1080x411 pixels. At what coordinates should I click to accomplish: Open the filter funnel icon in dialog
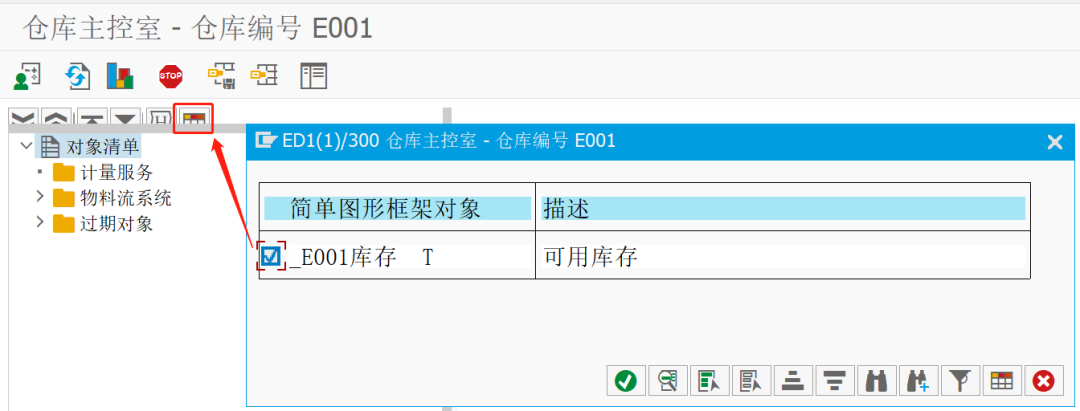coord(960,380)
